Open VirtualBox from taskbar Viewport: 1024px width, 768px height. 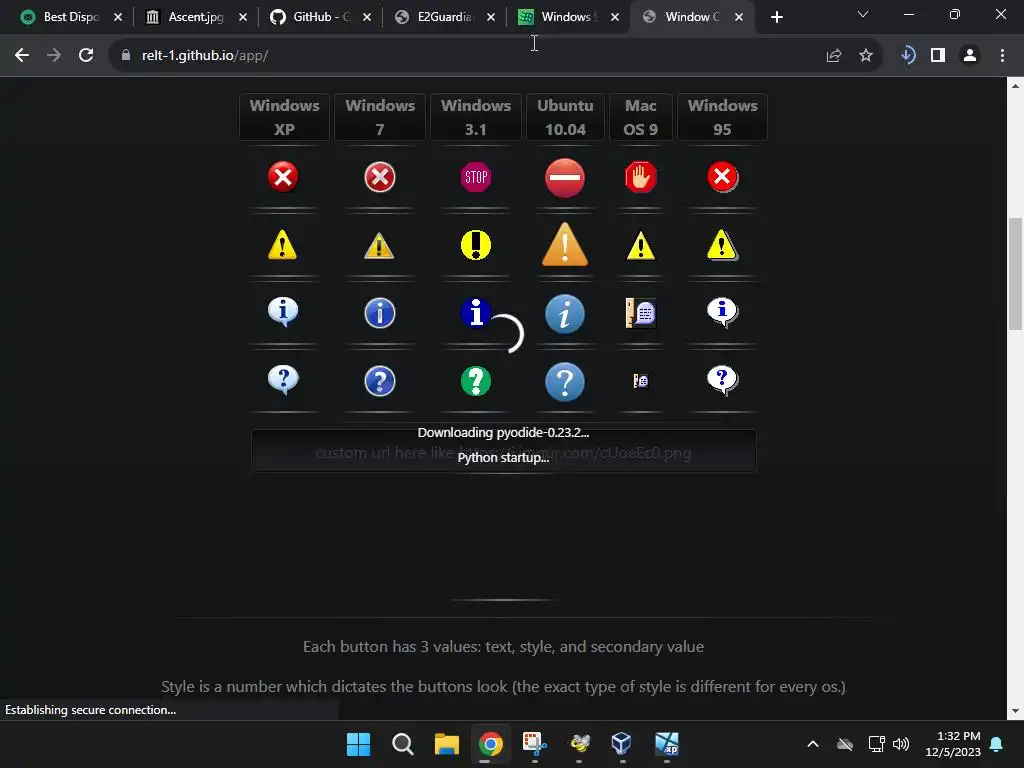coord(622,744)
